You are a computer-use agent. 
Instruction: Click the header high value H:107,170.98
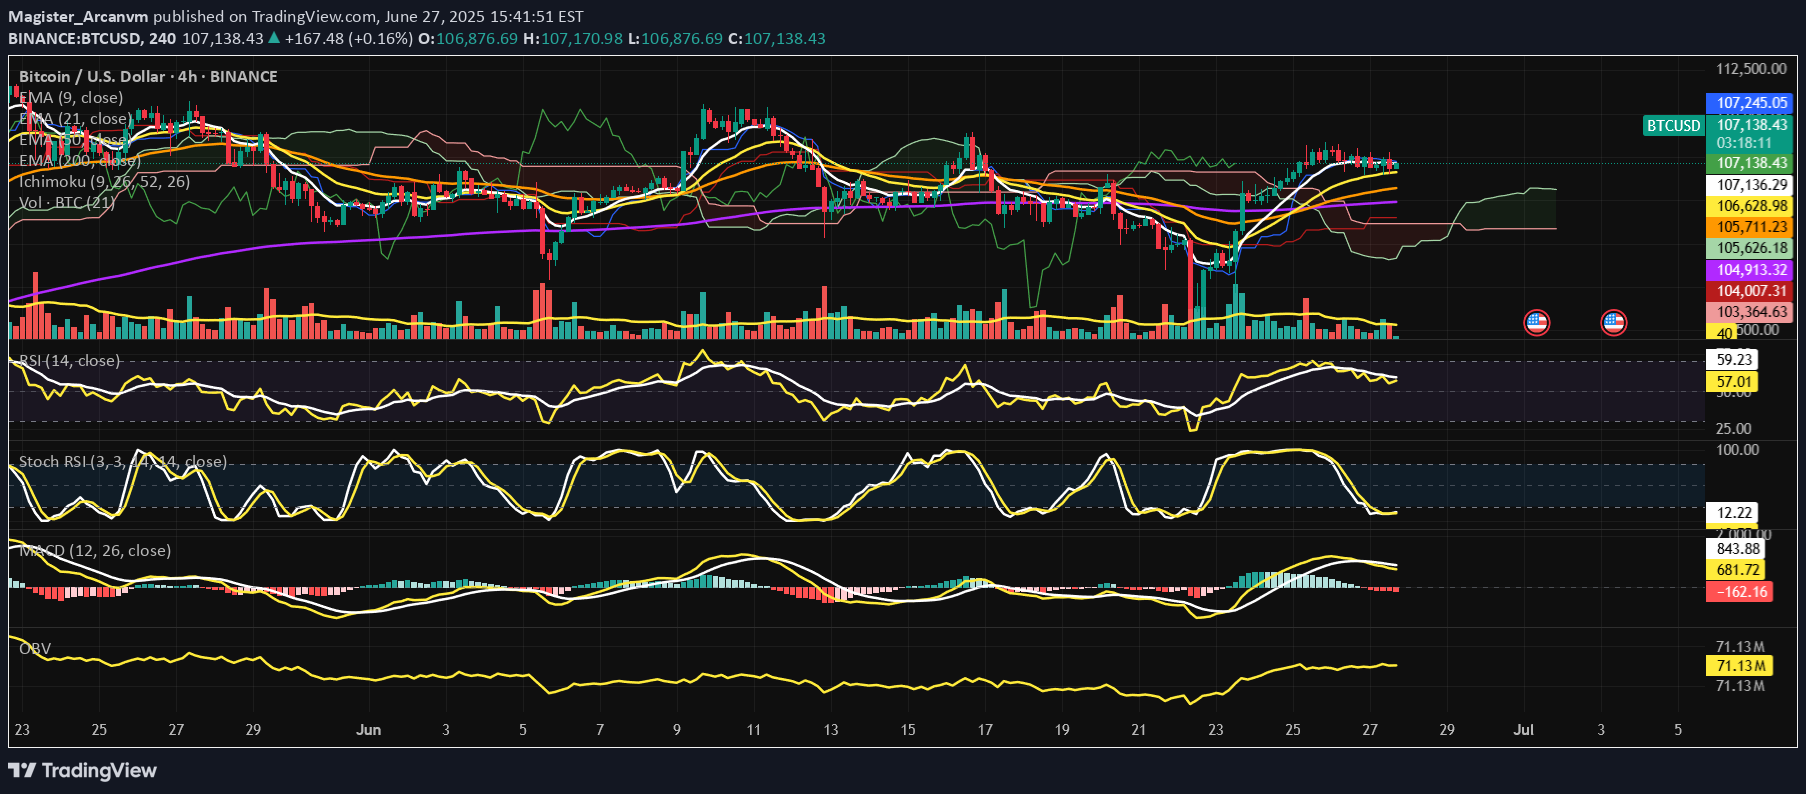[573, 38]
